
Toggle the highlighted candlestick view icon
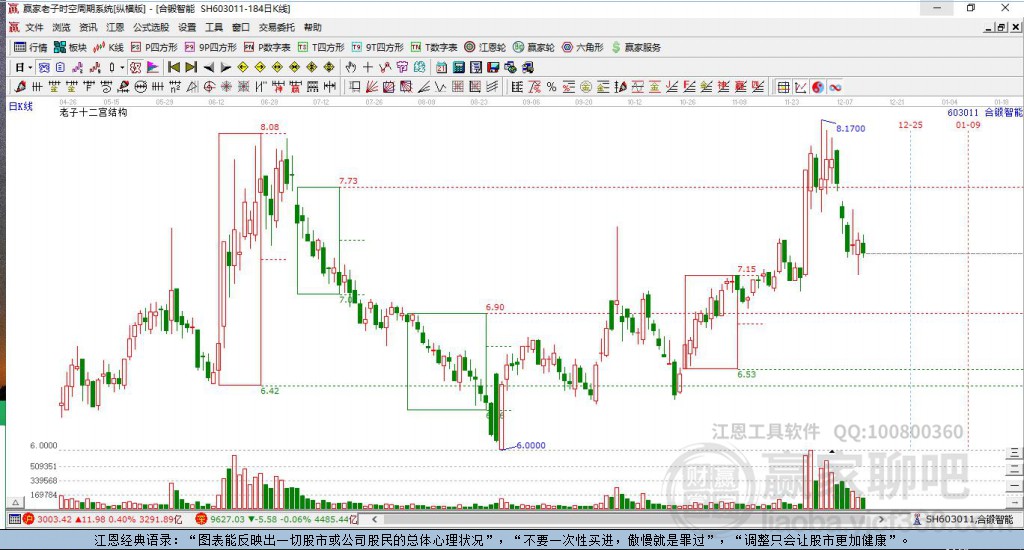coord(44,67)
